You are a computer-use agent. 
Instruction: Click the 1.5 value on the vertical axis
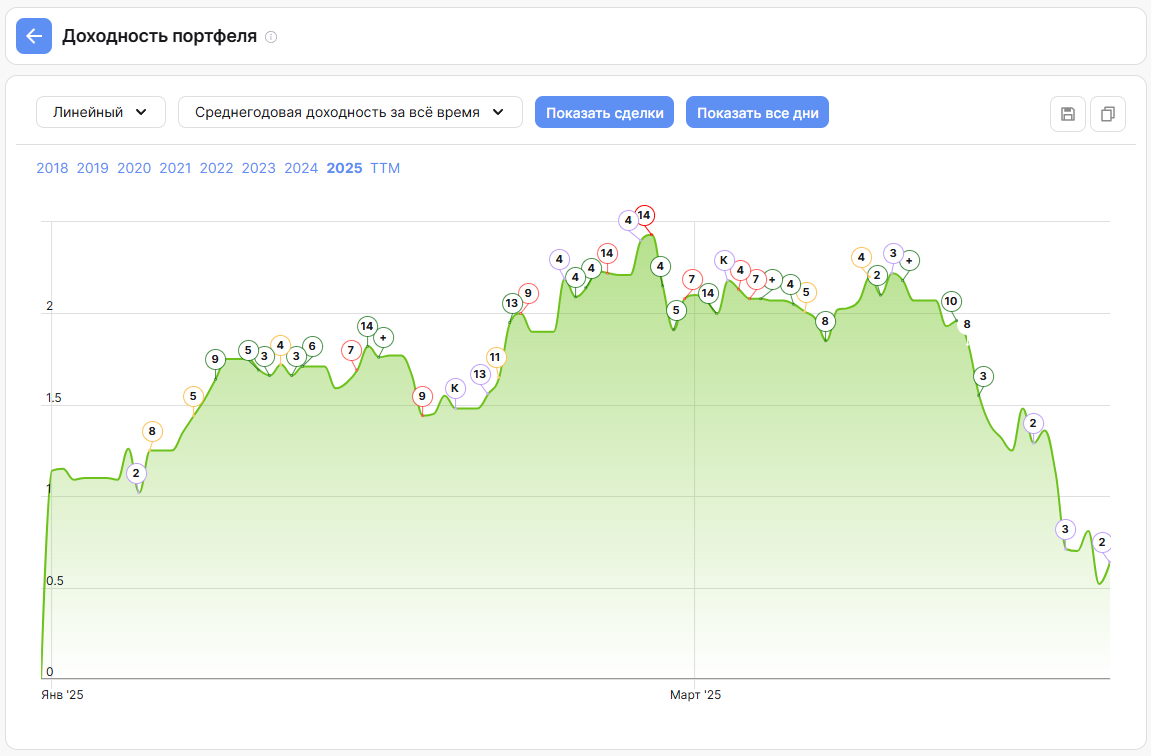click(x=54, y=398)
